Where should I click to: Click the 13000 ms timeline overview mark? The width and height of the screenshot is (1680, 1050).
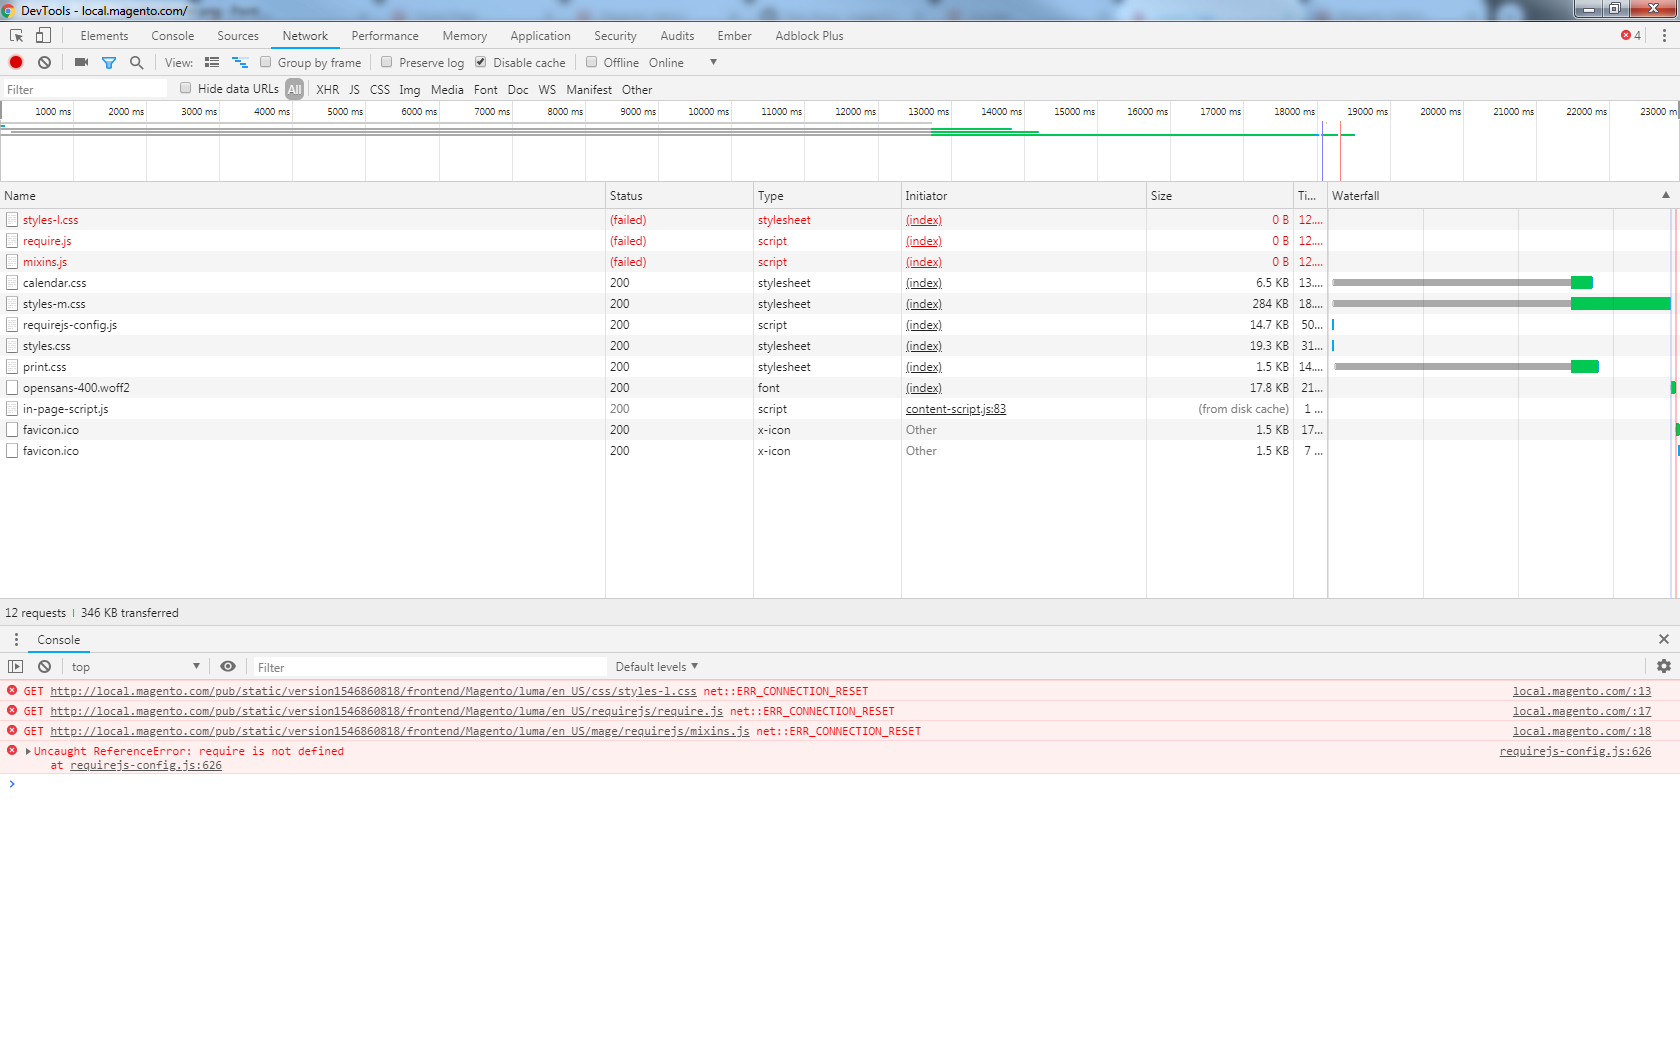point(928,111)
